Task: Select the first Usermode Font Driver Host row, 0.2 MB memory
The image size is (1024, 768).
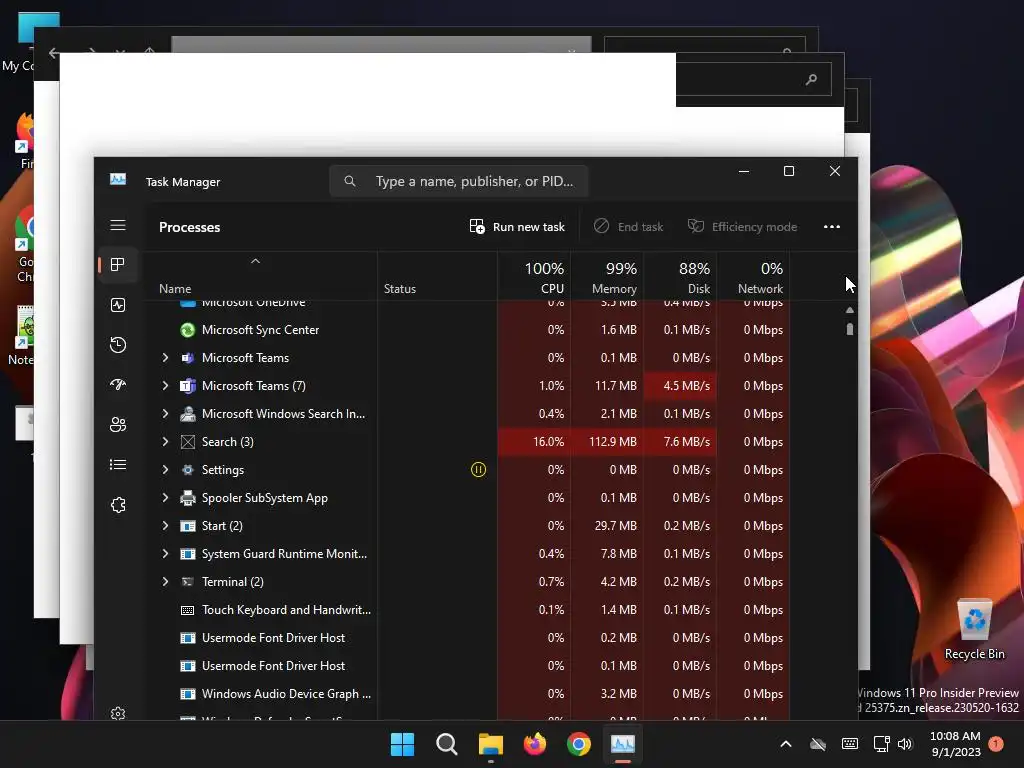Action: coord(466,637)
